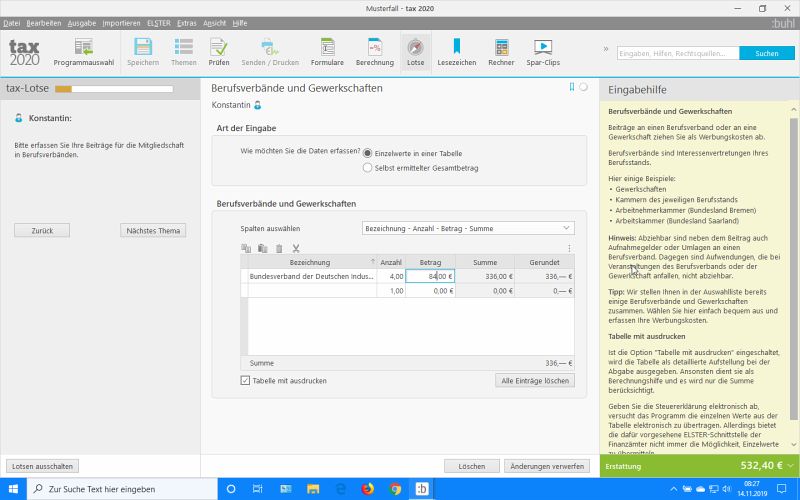
Task: Launch the Rechner calculator tool
Action: coord(501,52)
